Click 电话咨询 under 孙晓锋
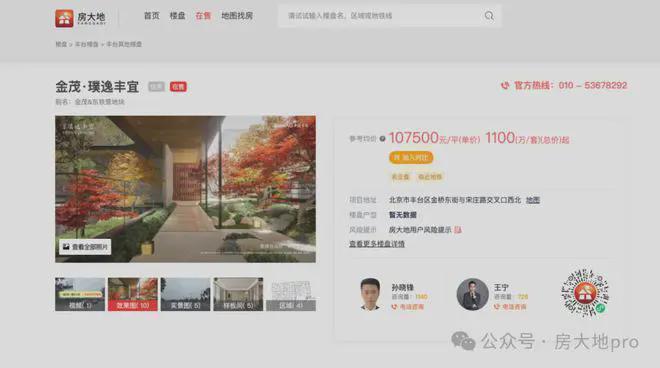Image resolution: width=660 pixels, height=368 pixels. click(411, 307)
